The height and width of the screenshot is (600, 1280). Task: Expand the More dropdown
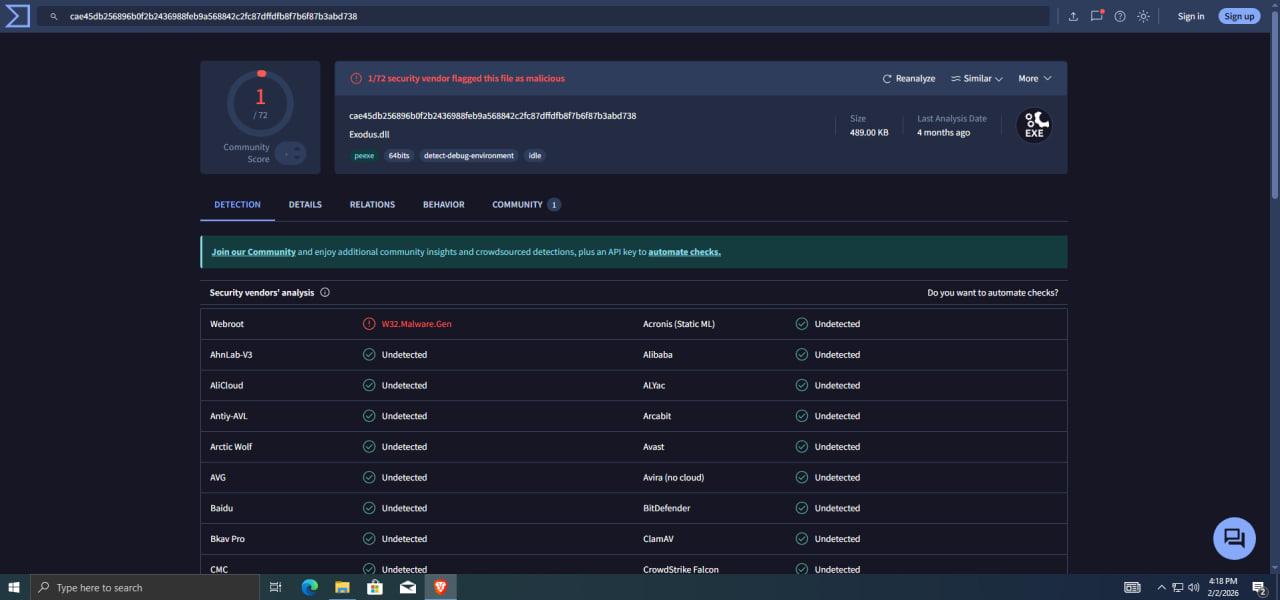pyautogui.click(x=1035, y=78)
